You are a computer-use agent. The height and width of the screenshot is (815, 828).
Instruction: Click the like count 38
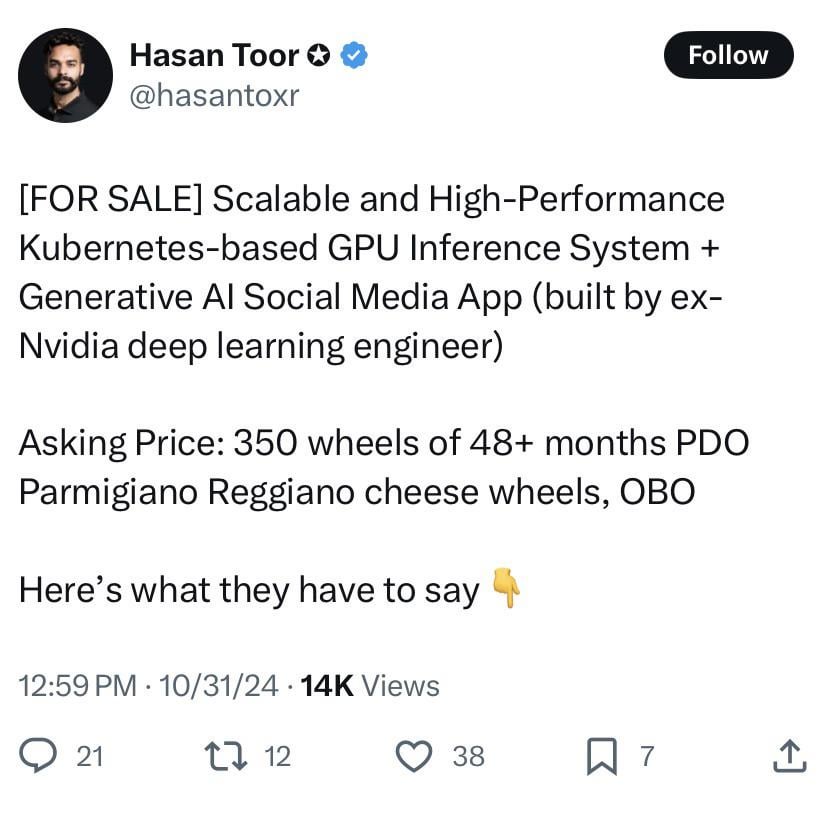pos(468,757)
